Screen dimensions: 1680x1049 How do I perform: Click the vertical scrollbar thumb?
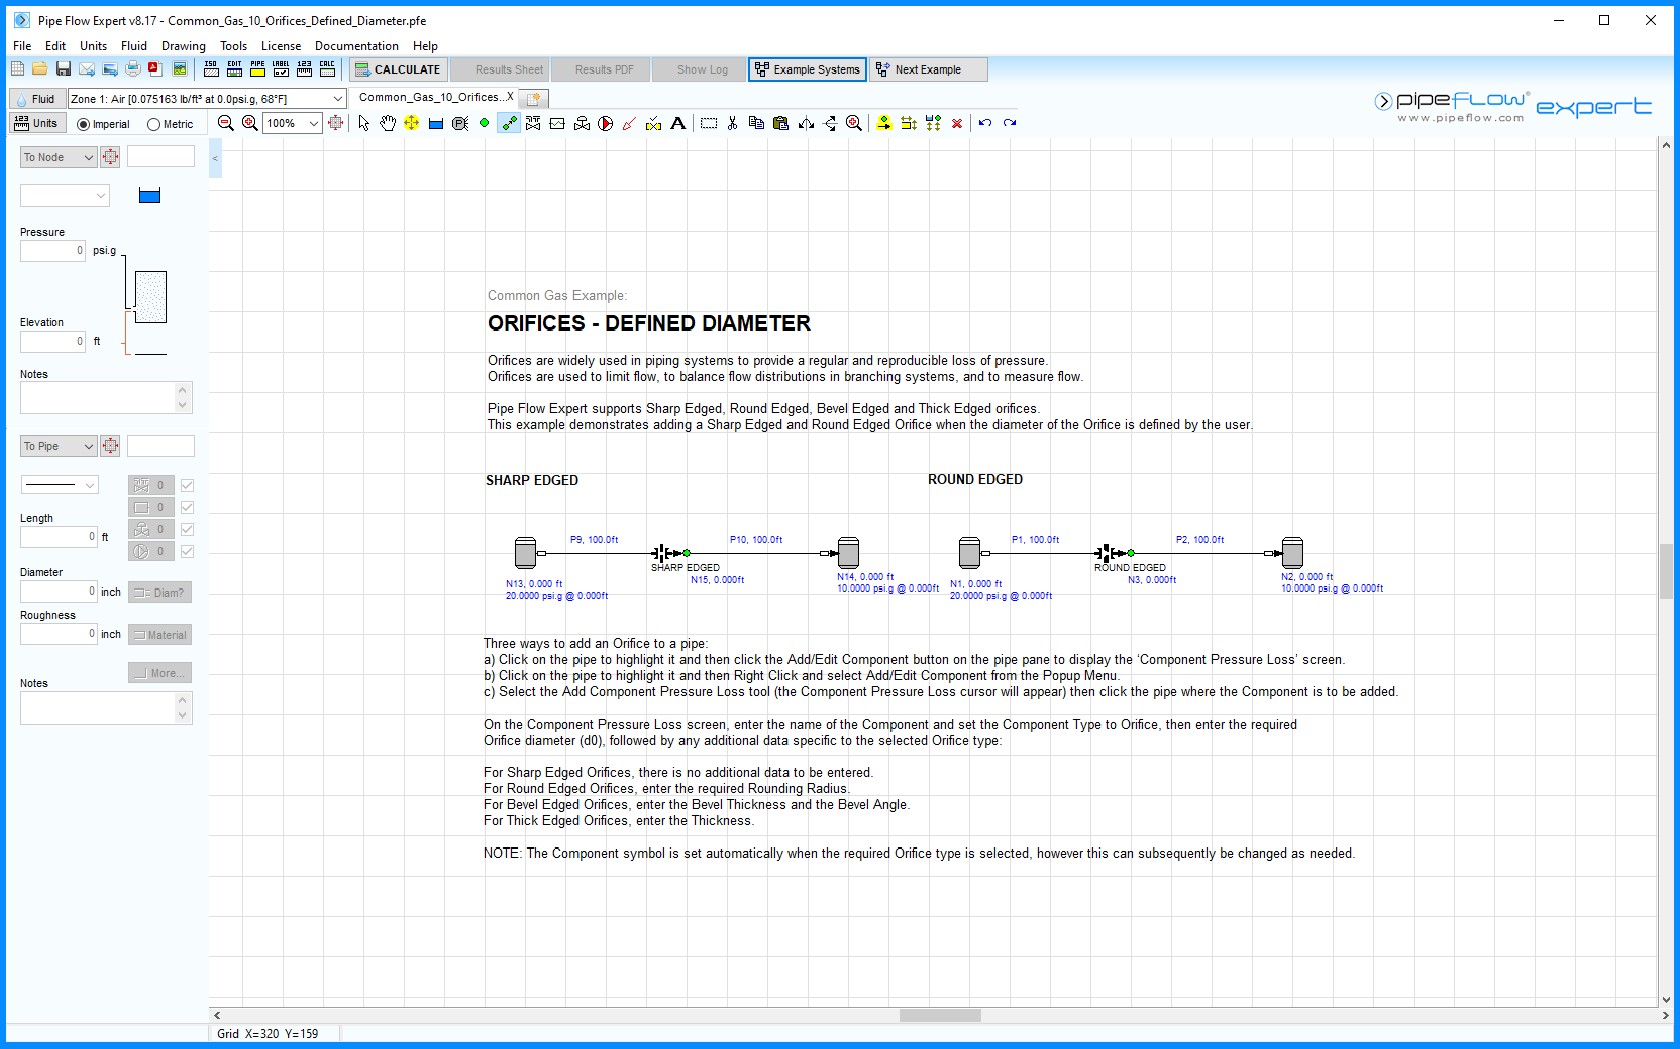[x=1666, y=571]
